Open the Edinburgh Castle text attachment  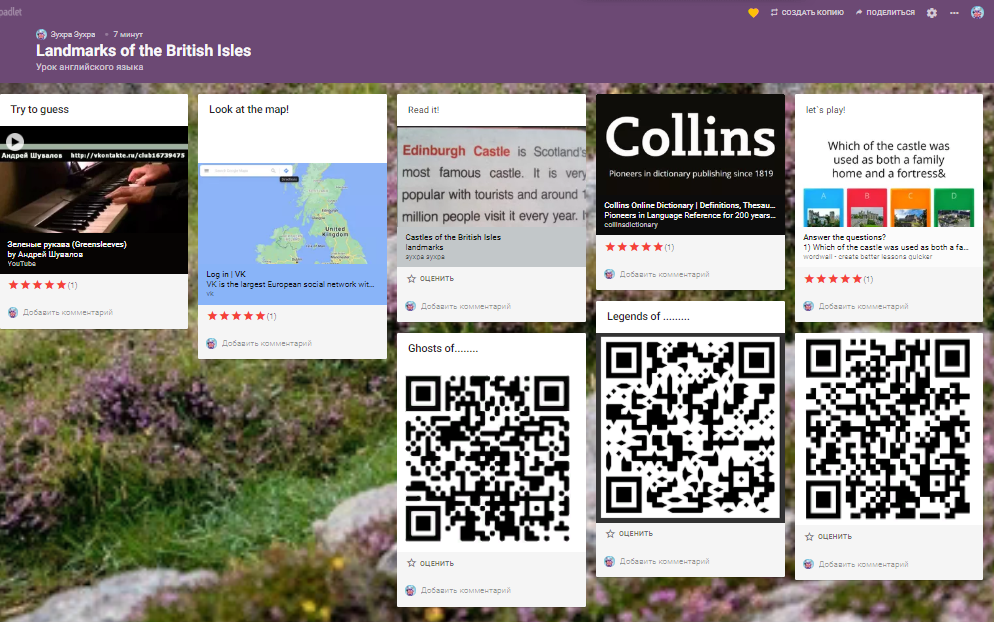491,180
